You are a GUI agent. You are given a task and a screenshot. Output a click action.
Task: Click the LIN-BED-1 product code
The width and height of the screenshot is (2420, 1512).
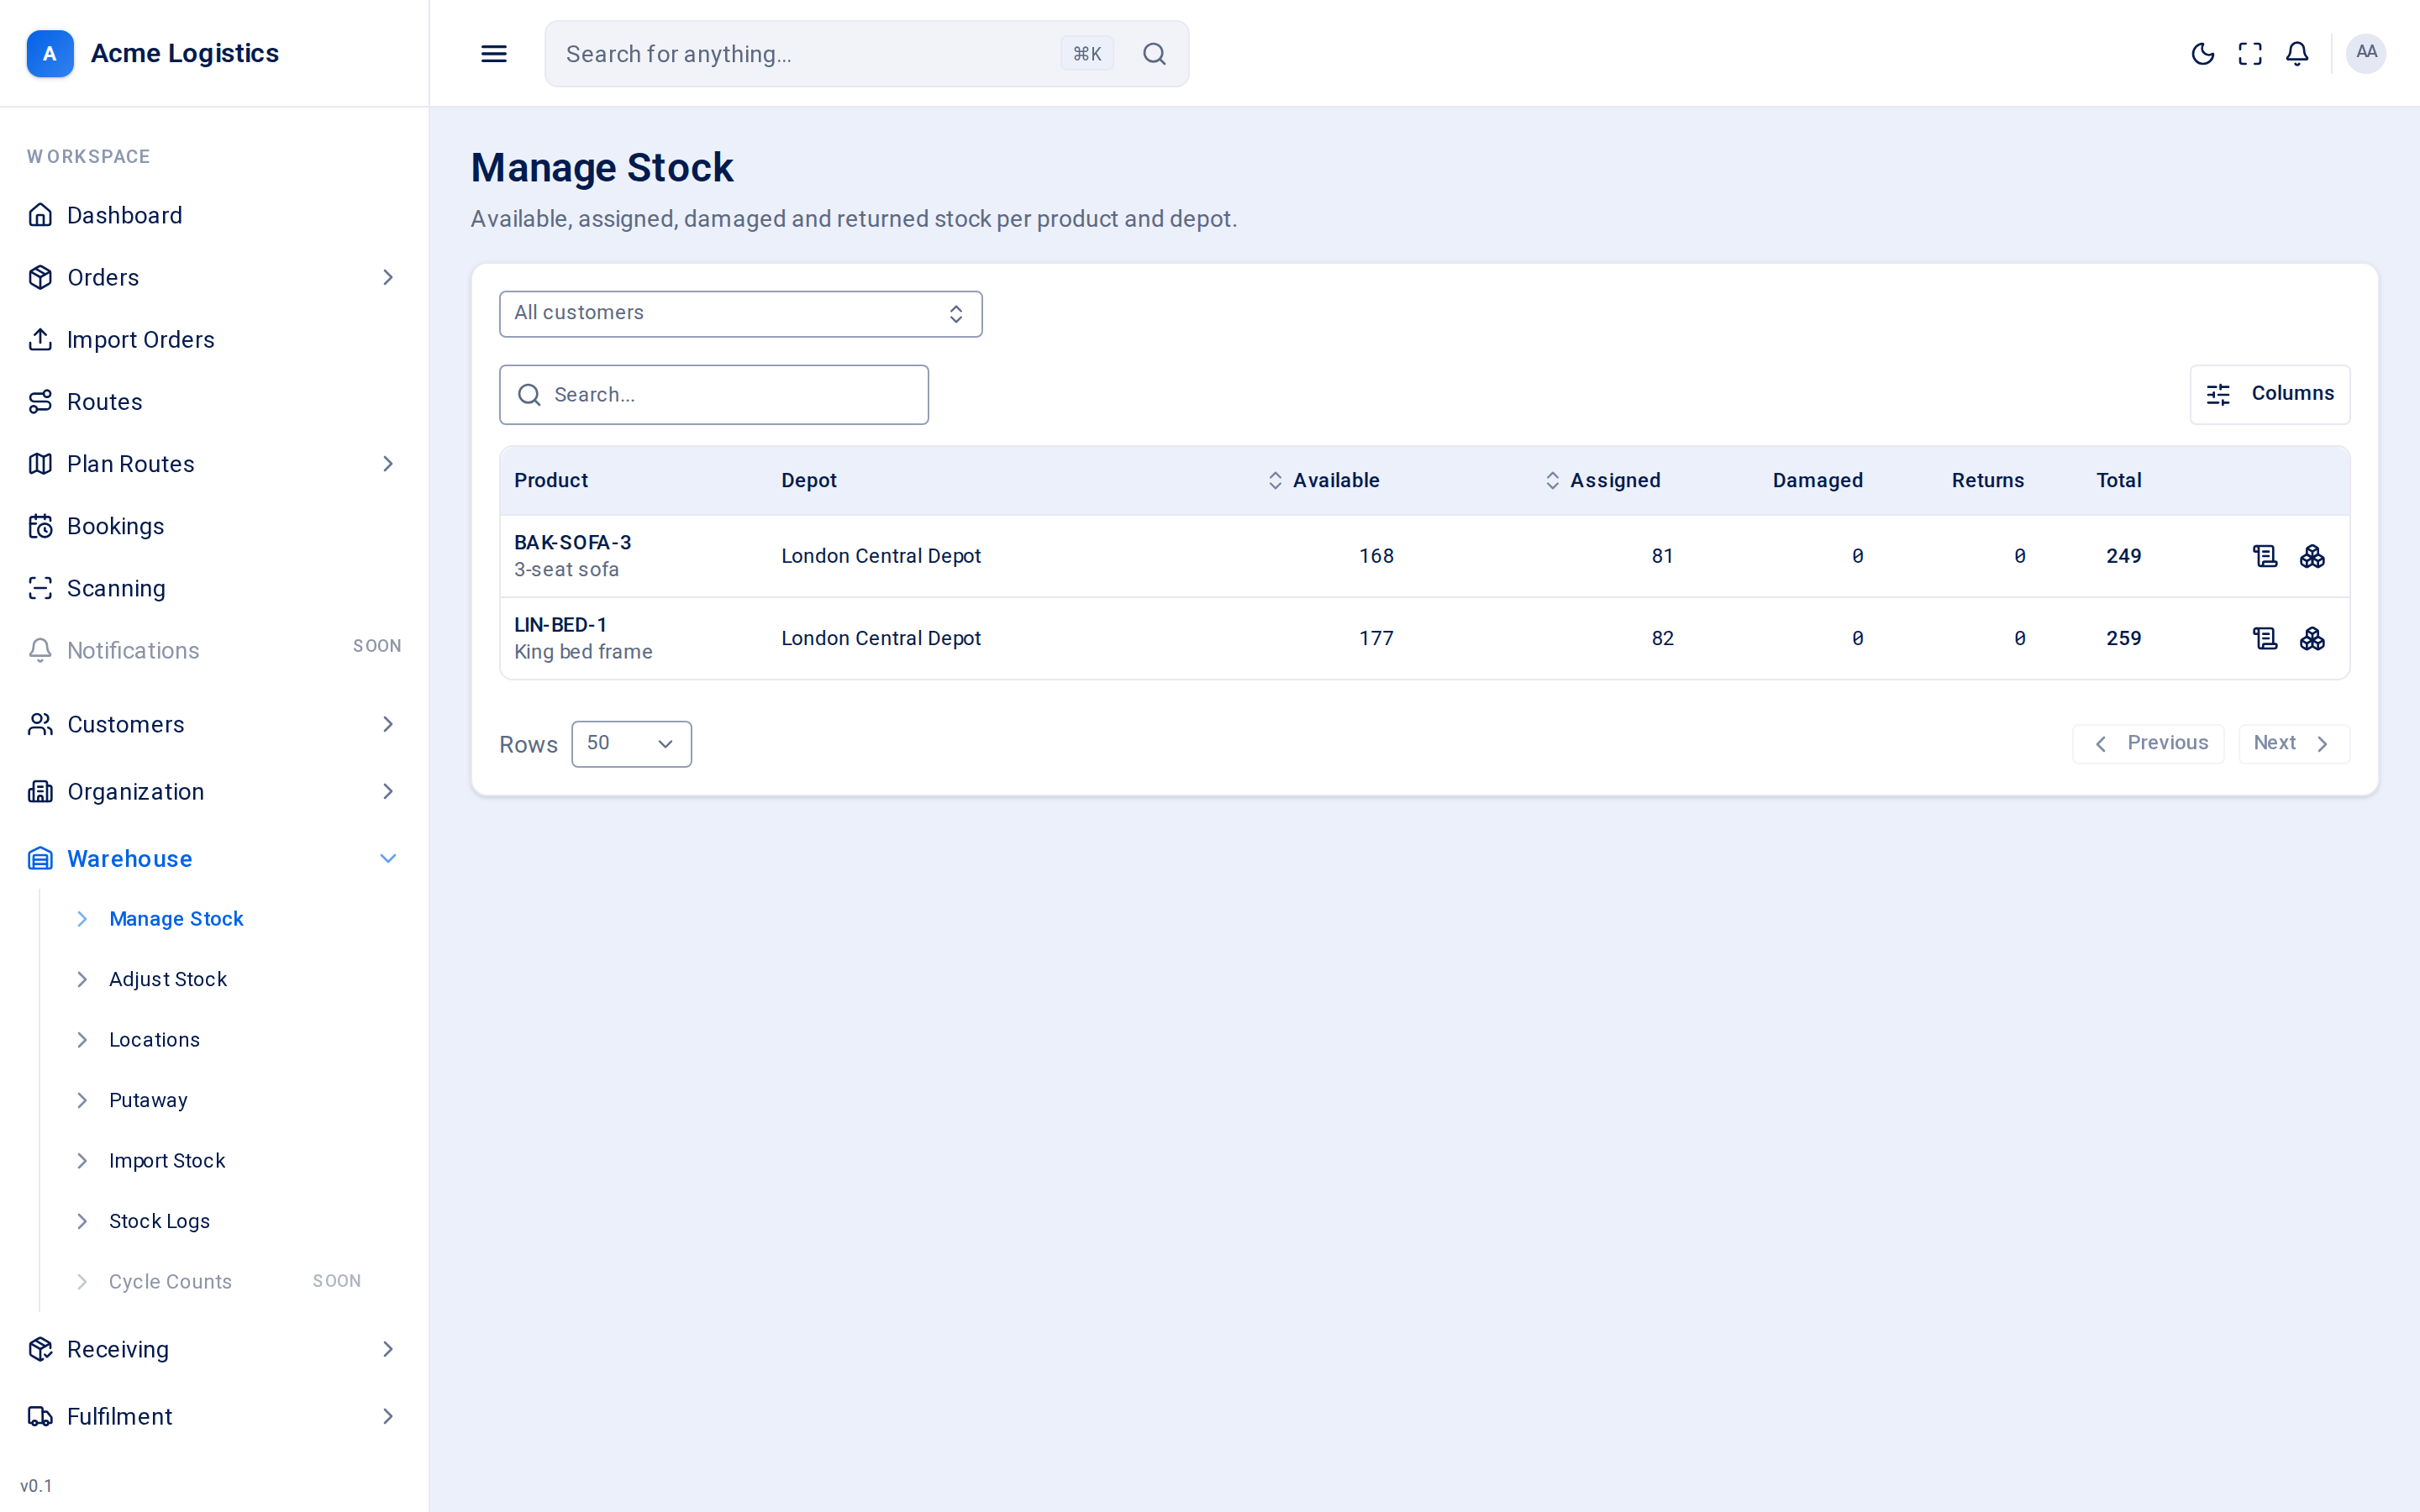(560, 625)
